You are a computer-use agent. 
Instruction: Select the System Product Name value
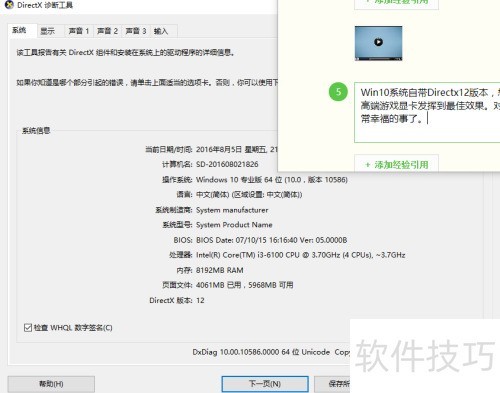tap(234, 225)
